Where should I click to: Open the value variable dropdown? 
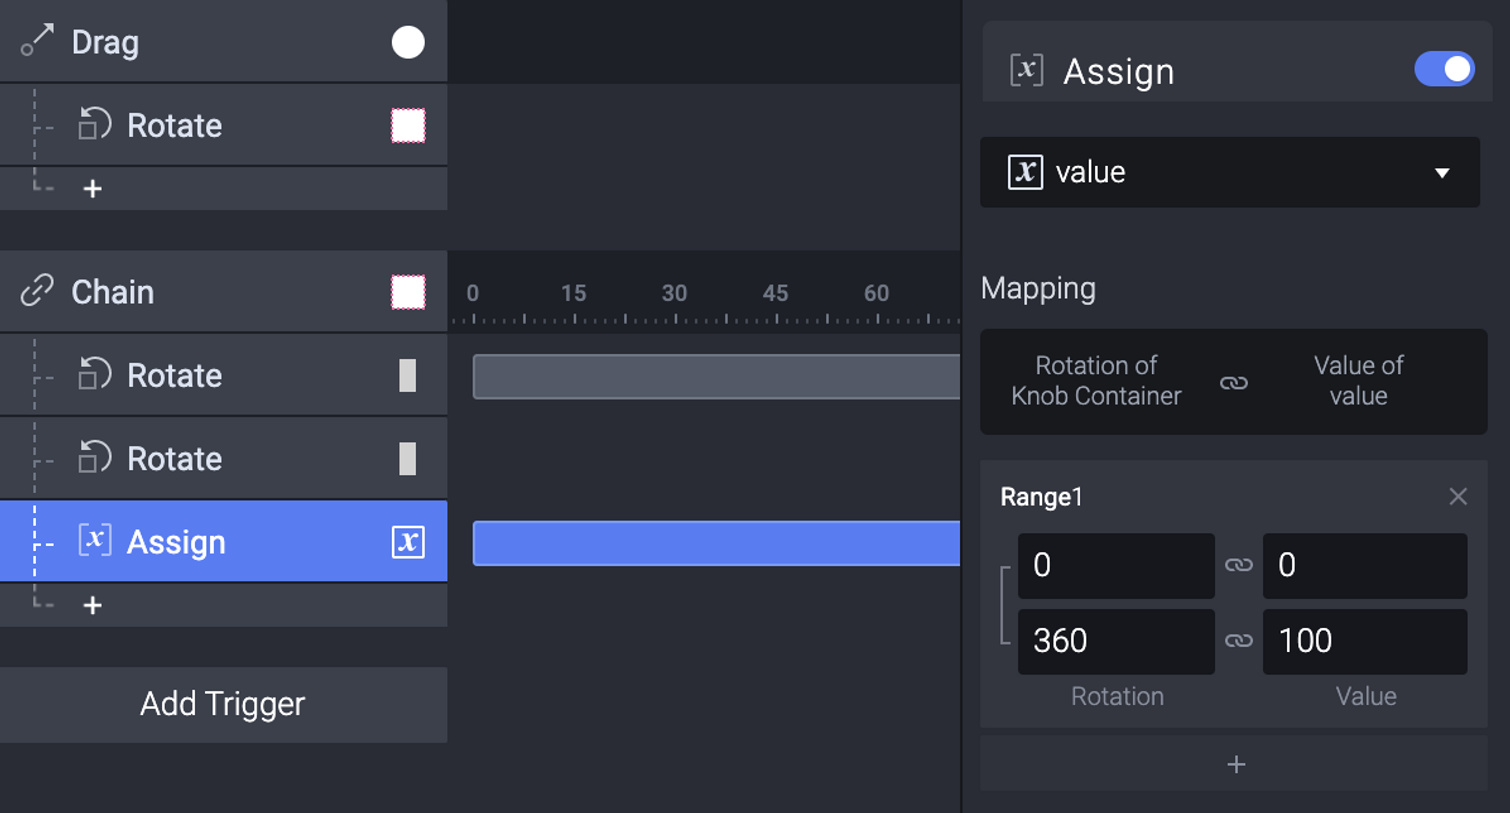[x=1230, y=172]
